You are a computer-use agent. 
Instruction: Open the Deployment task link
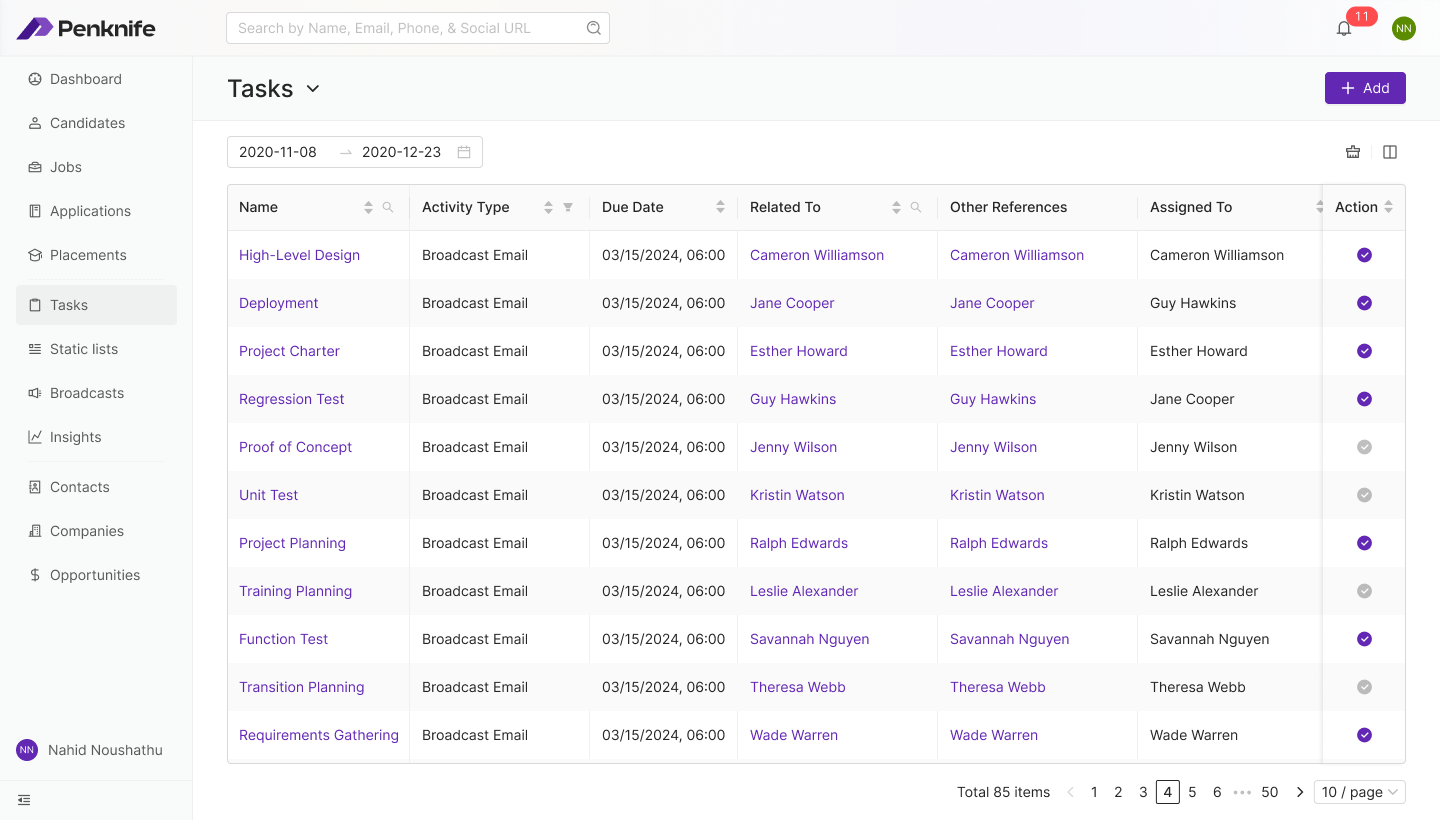pos(279,303)
